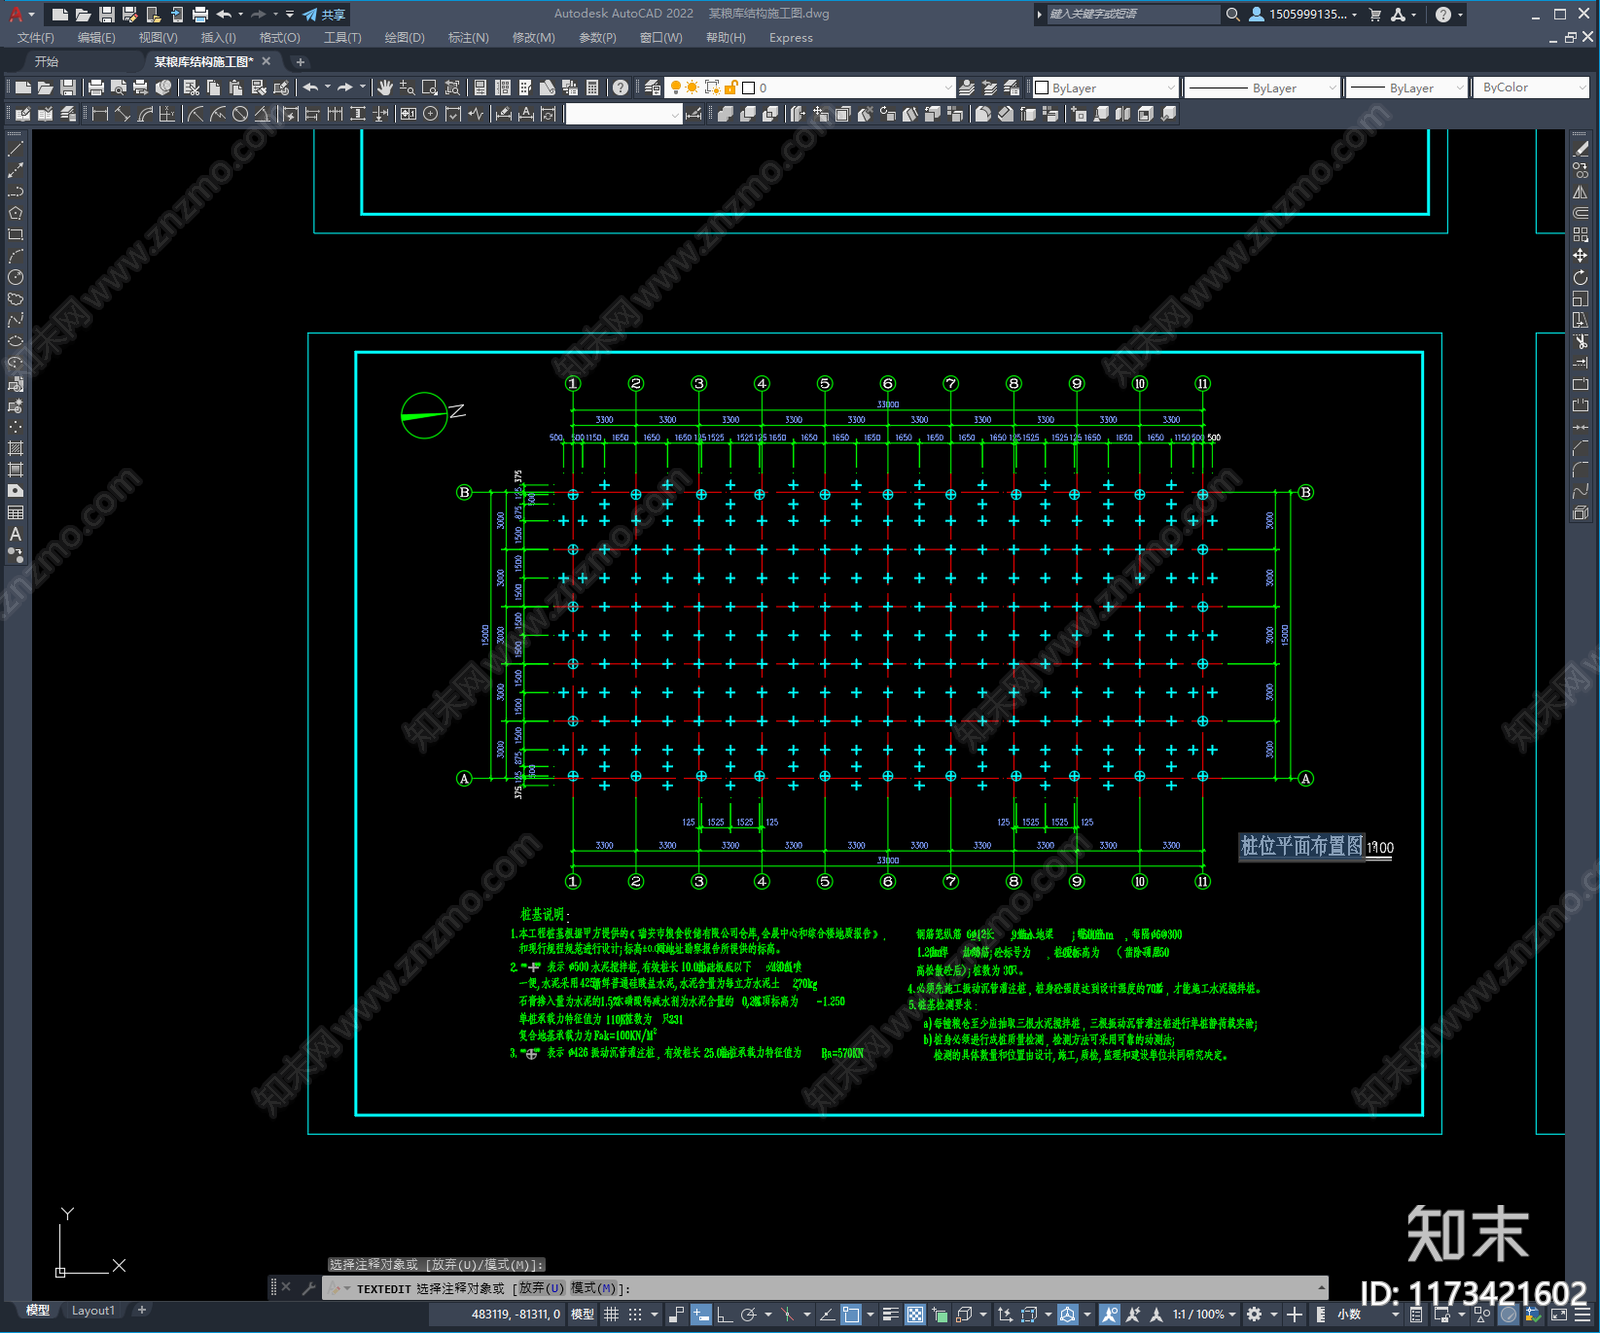Select the Pan hand tool
This screenshot has height=1333, width=1600.
click(x=385, y=88)
